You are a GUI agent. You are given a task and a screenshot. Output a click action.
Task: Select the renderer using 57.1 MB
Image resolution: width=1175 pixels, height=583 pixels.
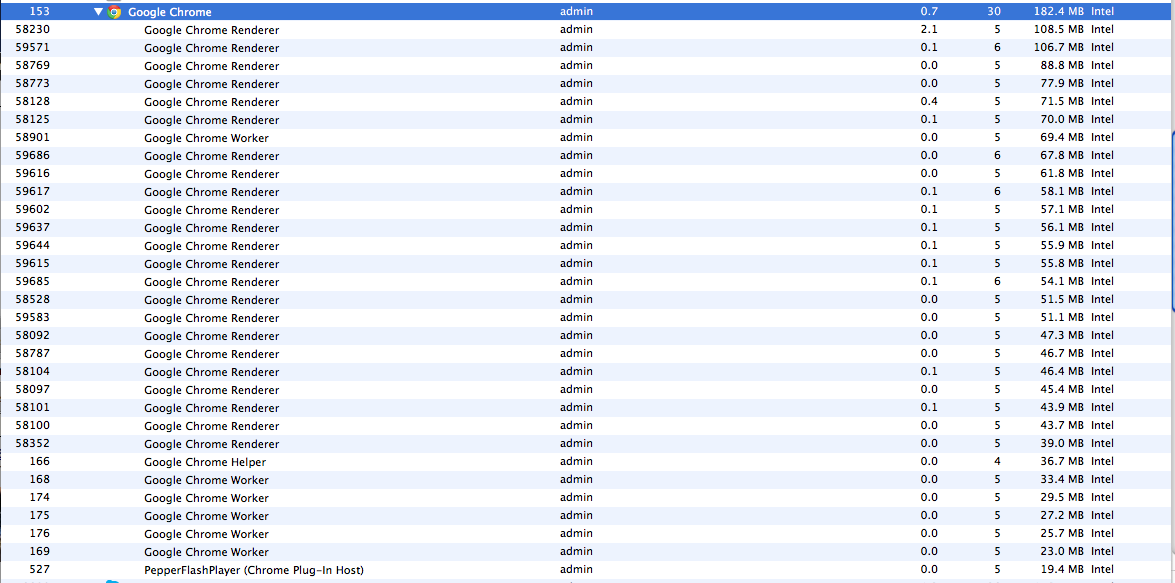588,210
